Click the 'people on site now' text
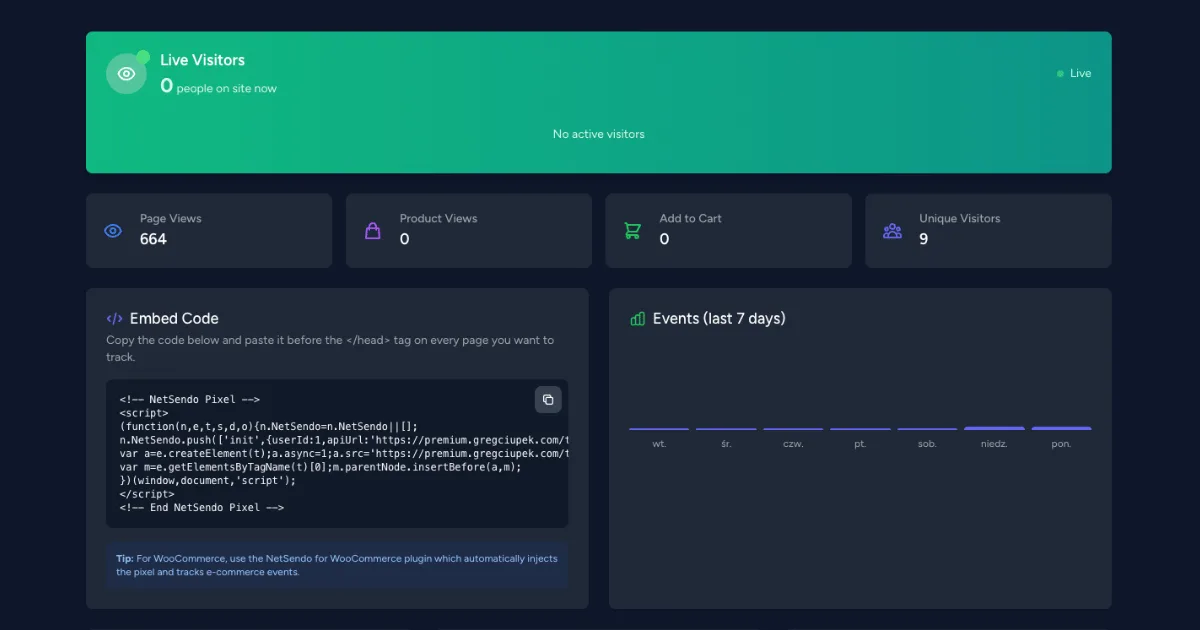The image size is (1200, 630). [227, 89]
